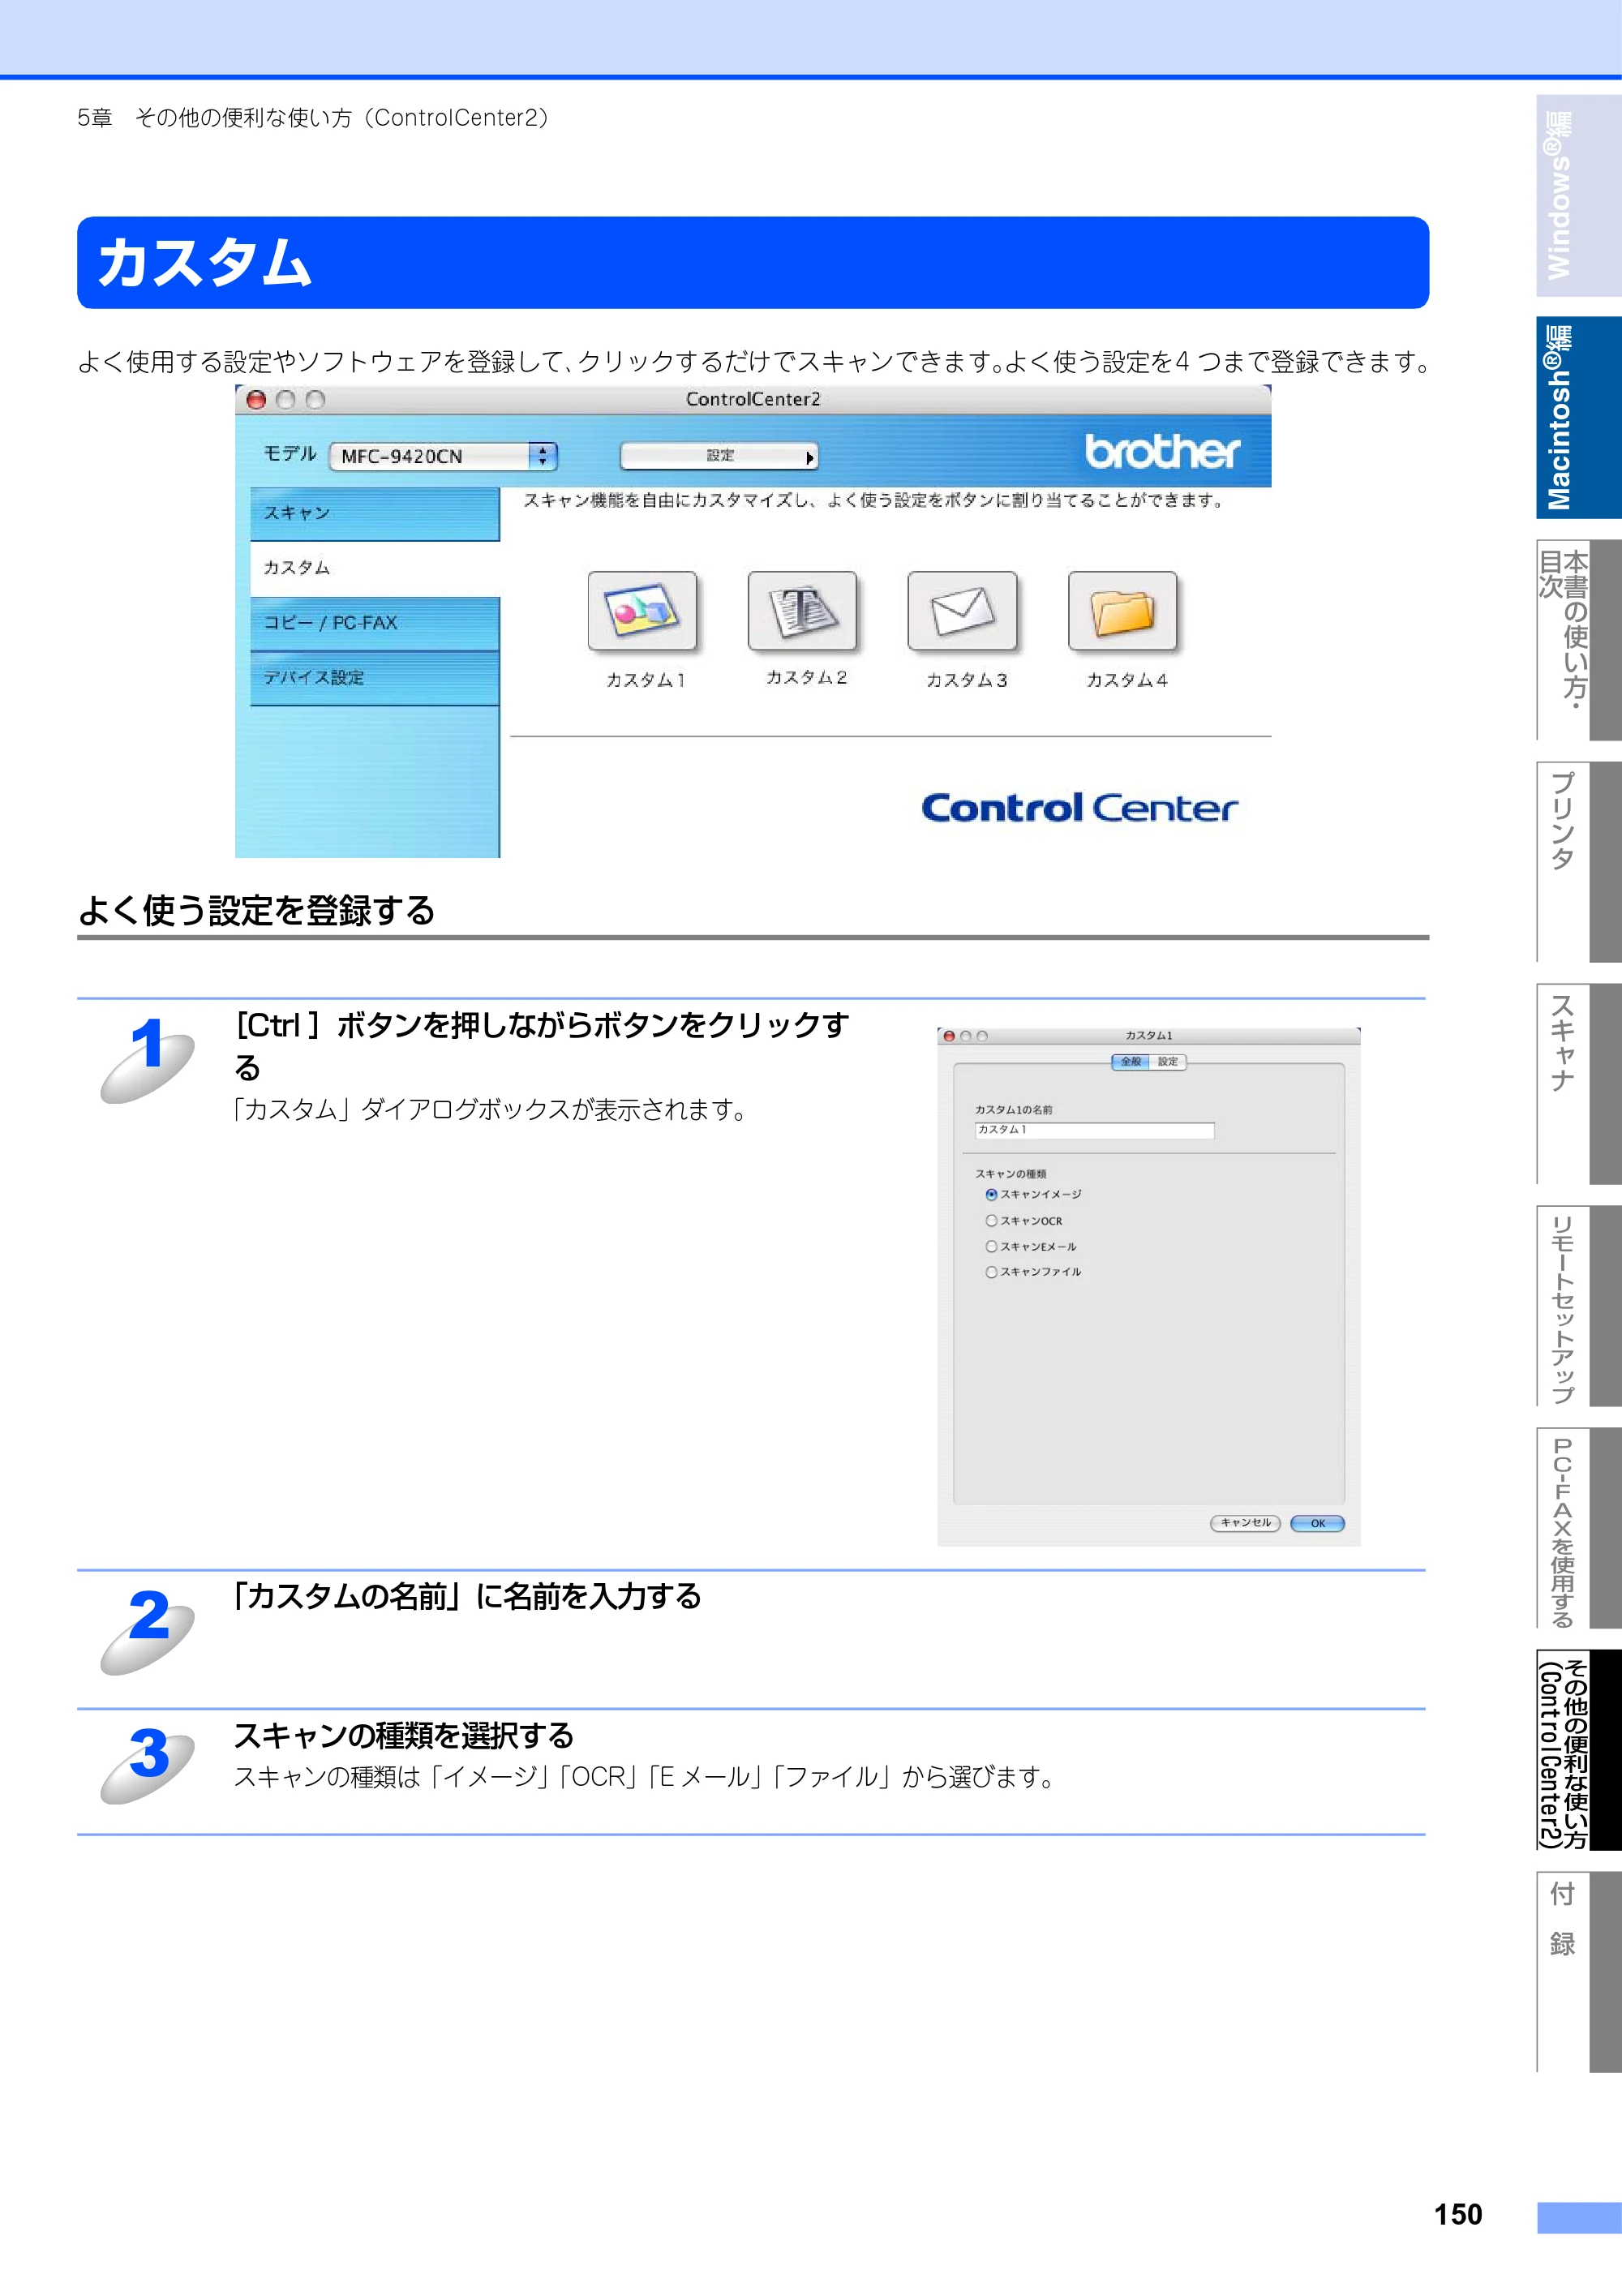Go to the Macintosh®編 side tab

click(1578, 418)
